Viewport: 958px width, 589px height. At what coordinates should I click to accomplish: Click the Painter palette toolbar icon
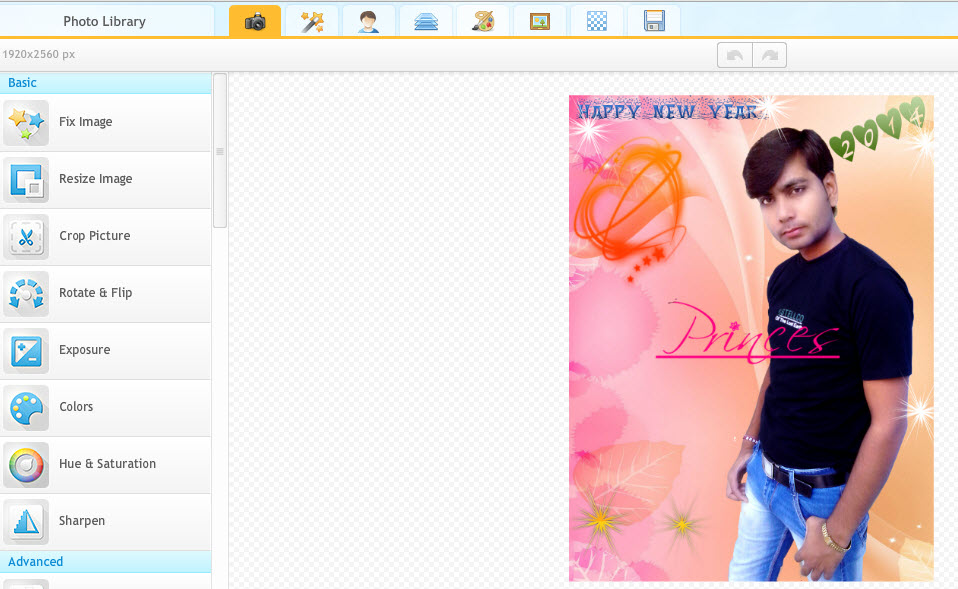483,20
